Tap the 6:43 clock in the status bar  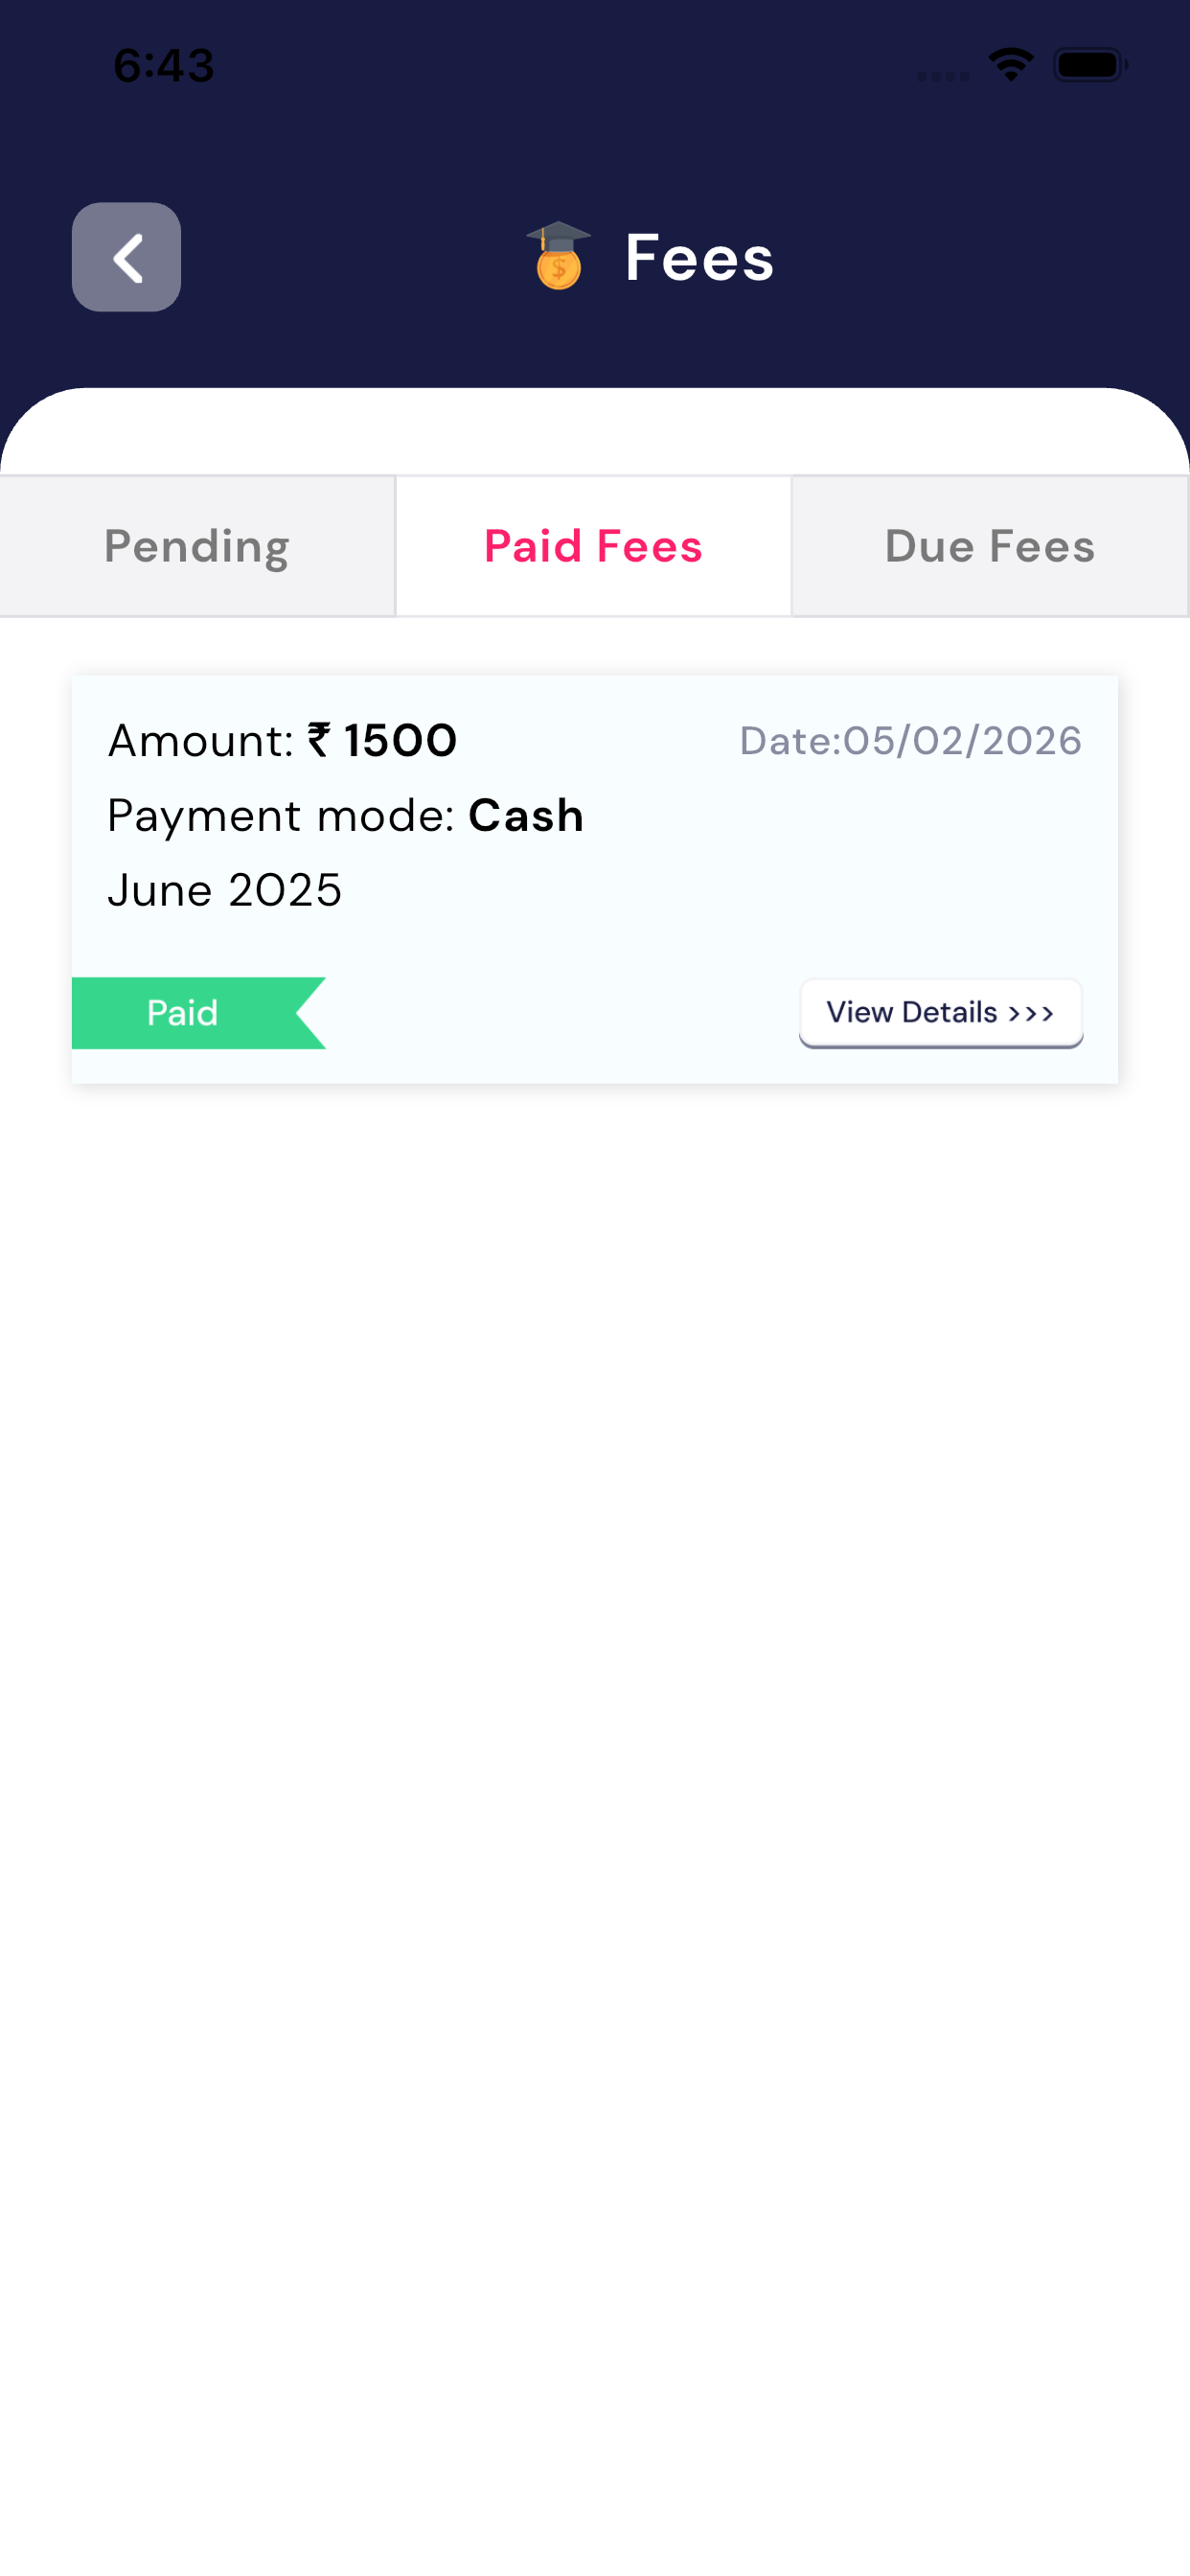(x=163, y=66)
